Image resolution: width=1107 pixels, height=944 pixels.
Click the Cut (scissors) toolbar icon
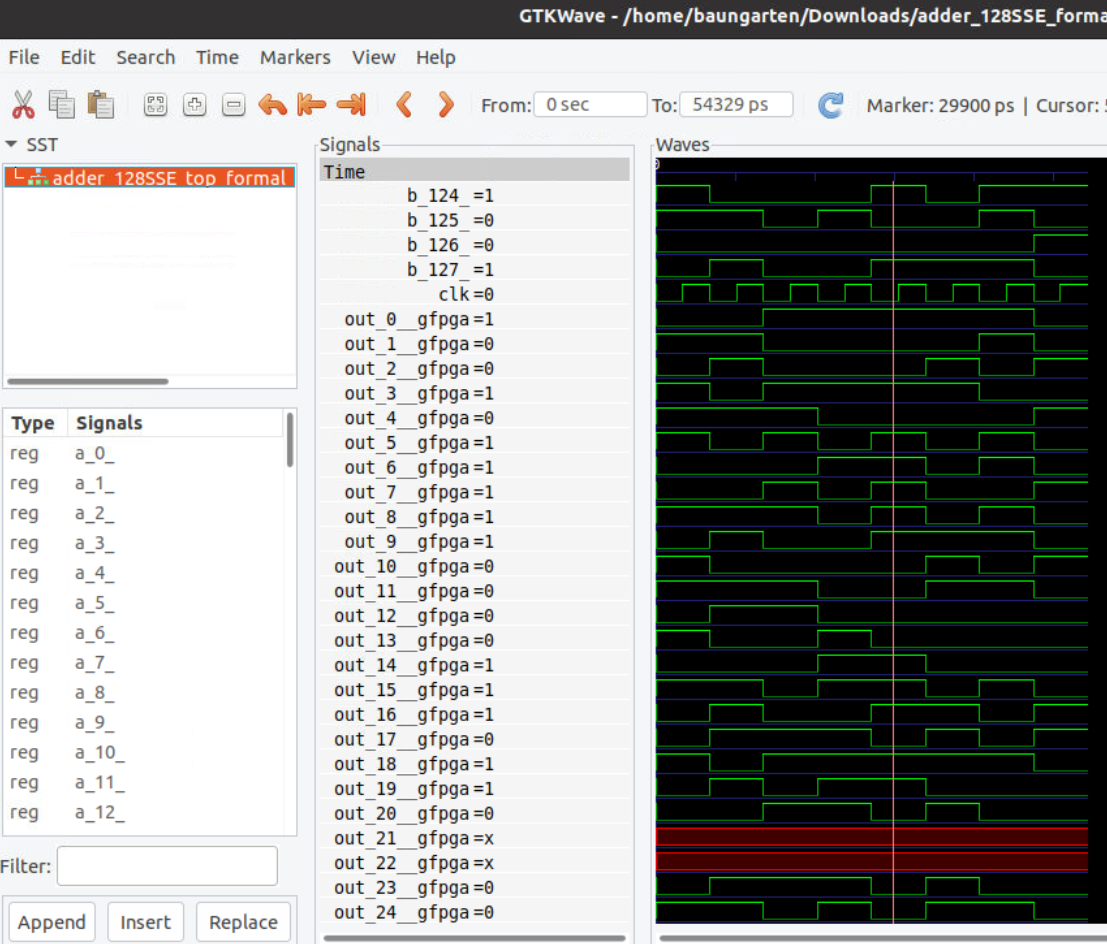[x=23, y=105]
